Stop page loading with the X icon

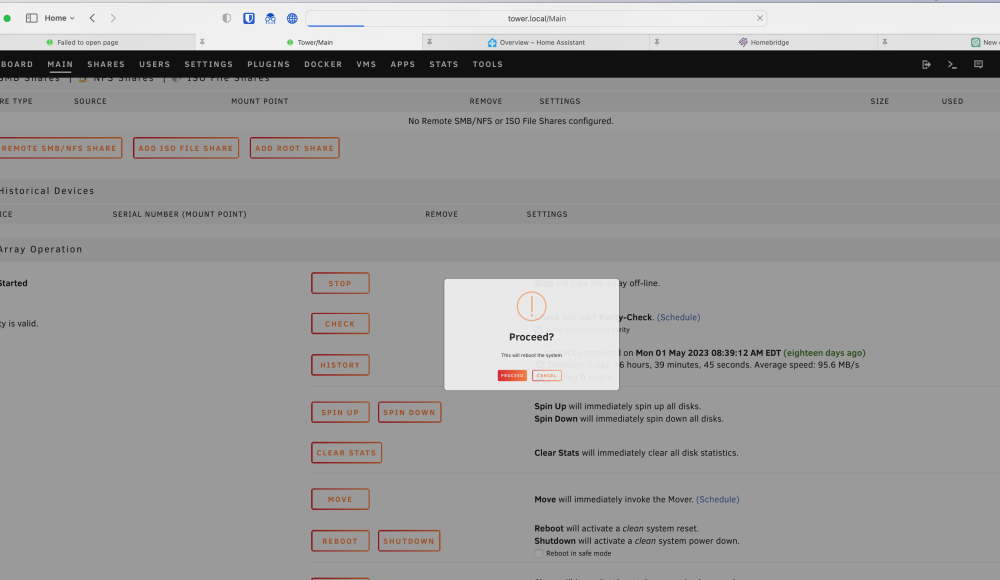point(760,18)
